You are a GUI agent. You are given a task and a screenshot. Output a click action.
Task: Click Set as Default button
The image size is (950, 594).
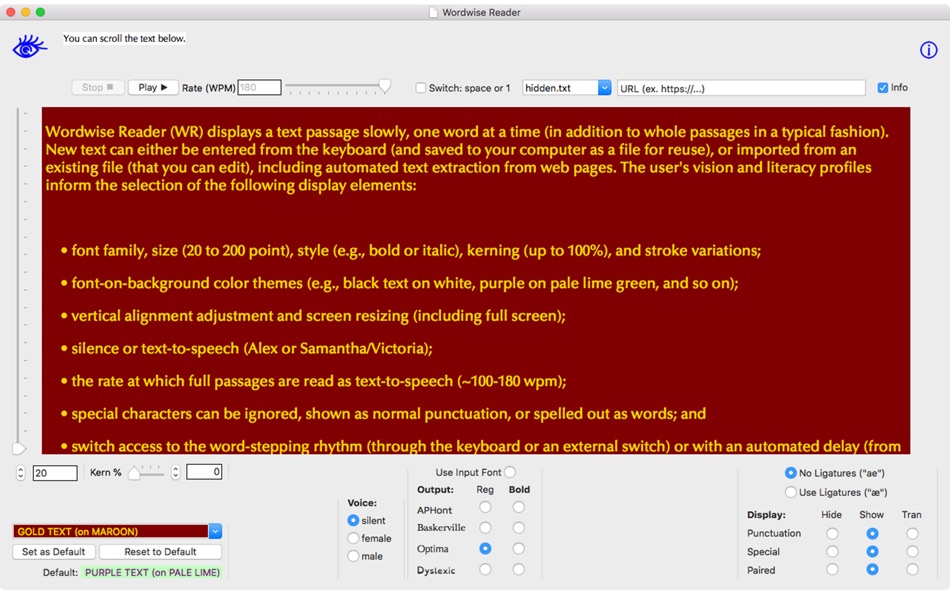(x=53, y=552)
